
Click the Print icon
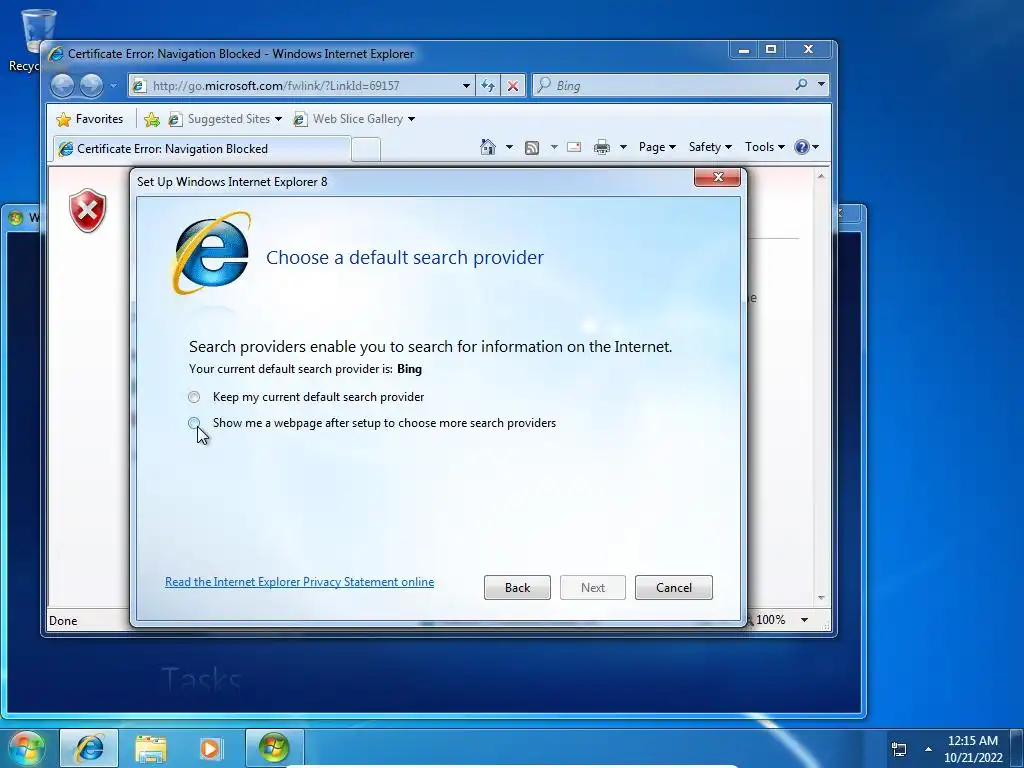(601, 147)
